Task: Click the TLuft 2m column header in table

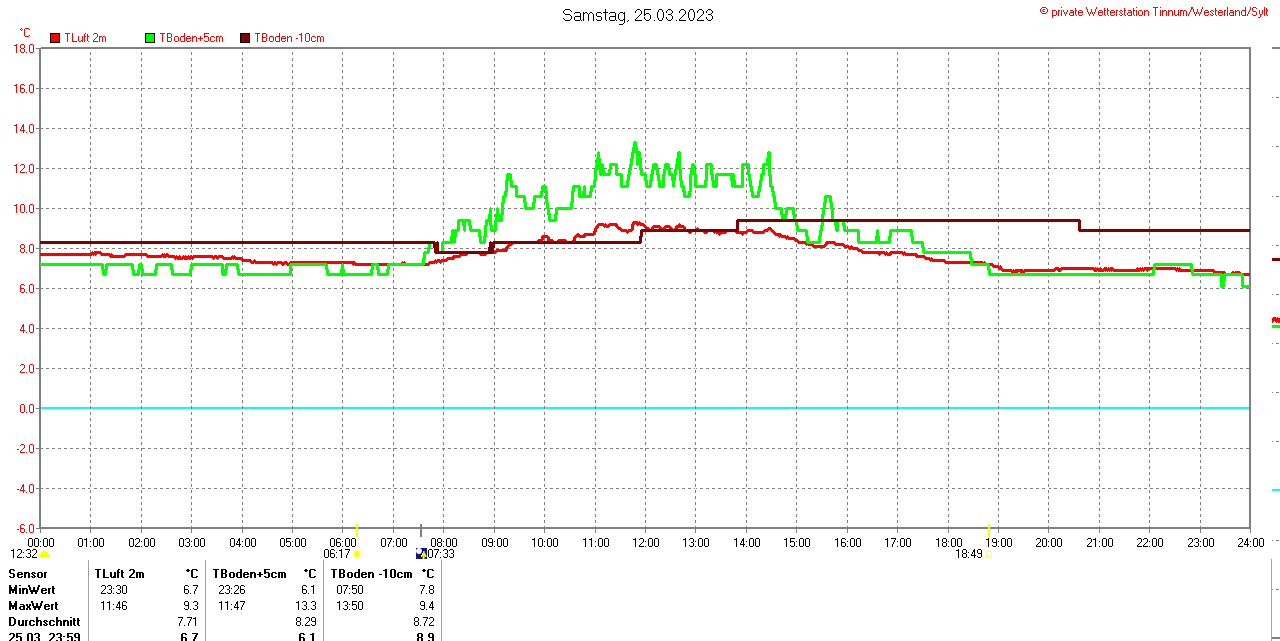Action: click(x=119, y=574)
